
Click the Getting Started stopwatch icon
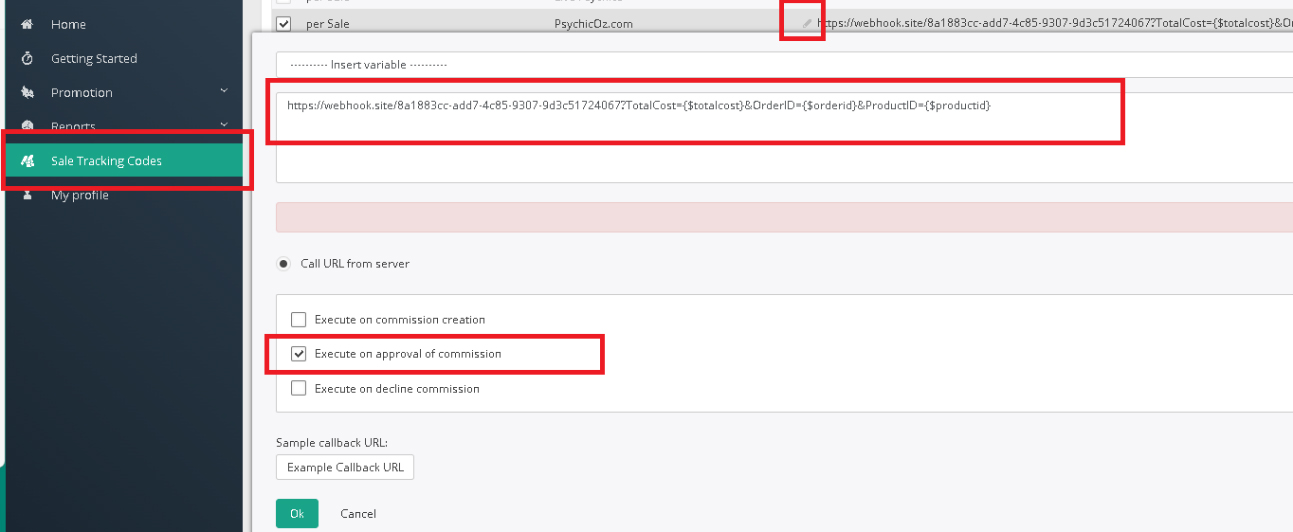pos(27,59)
